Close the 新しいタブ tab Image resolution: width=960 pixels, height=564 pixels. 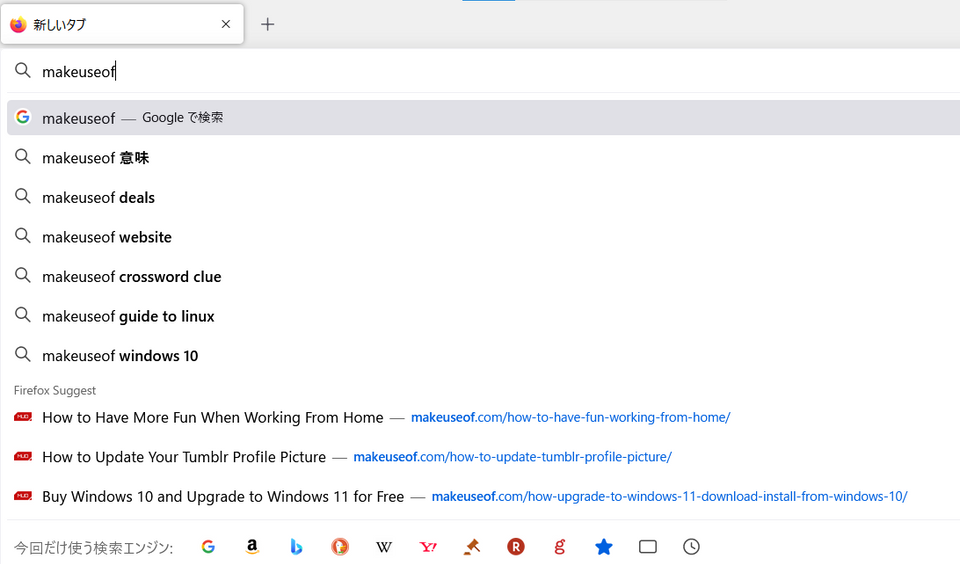click(x=226, y=24)
